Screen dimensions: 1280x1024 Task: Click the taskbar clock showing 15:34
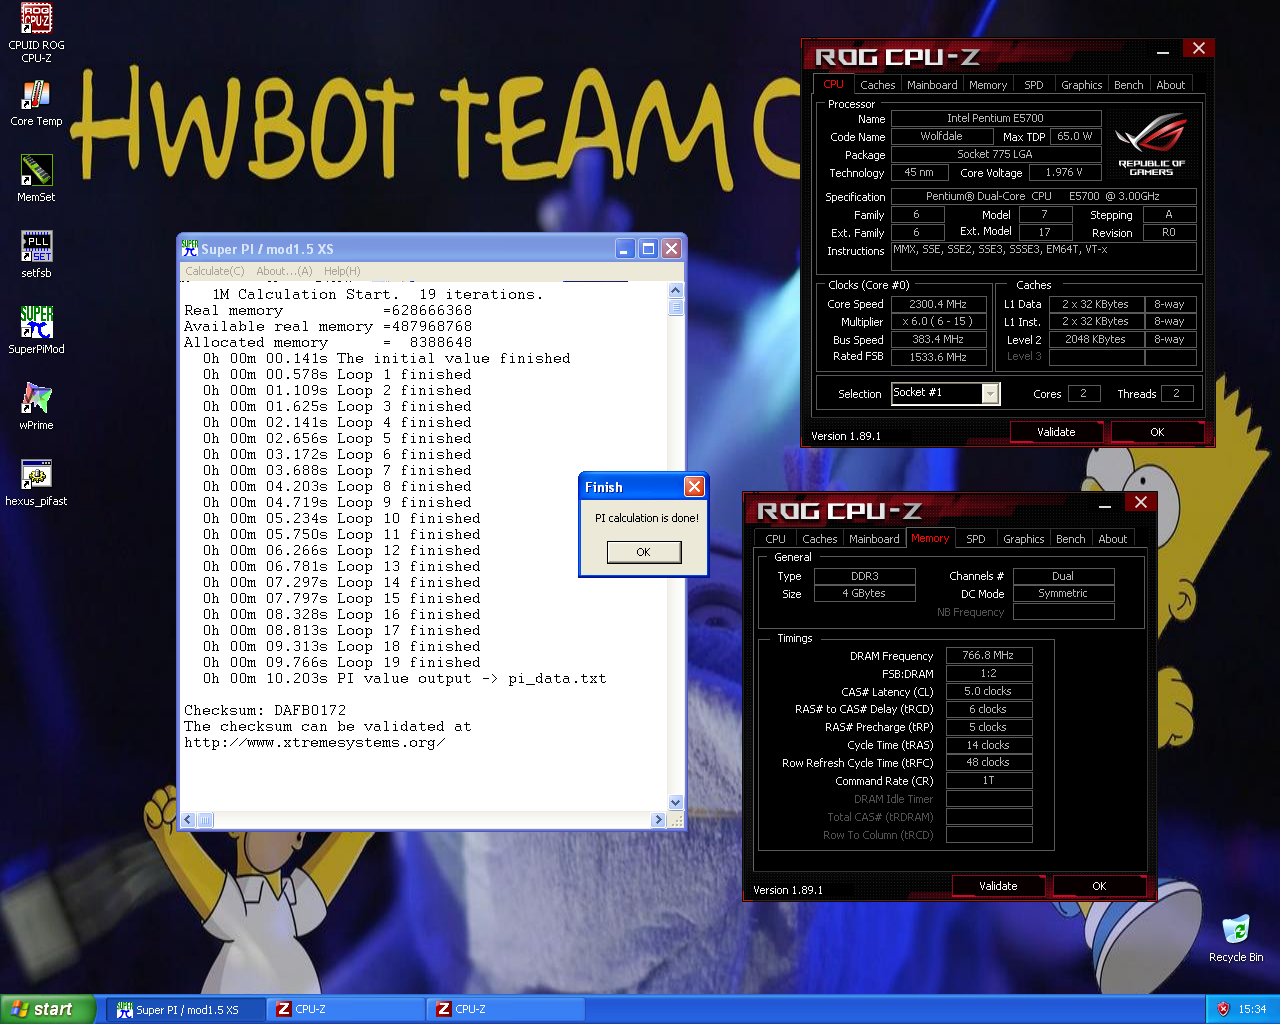coord(1252,1009)
